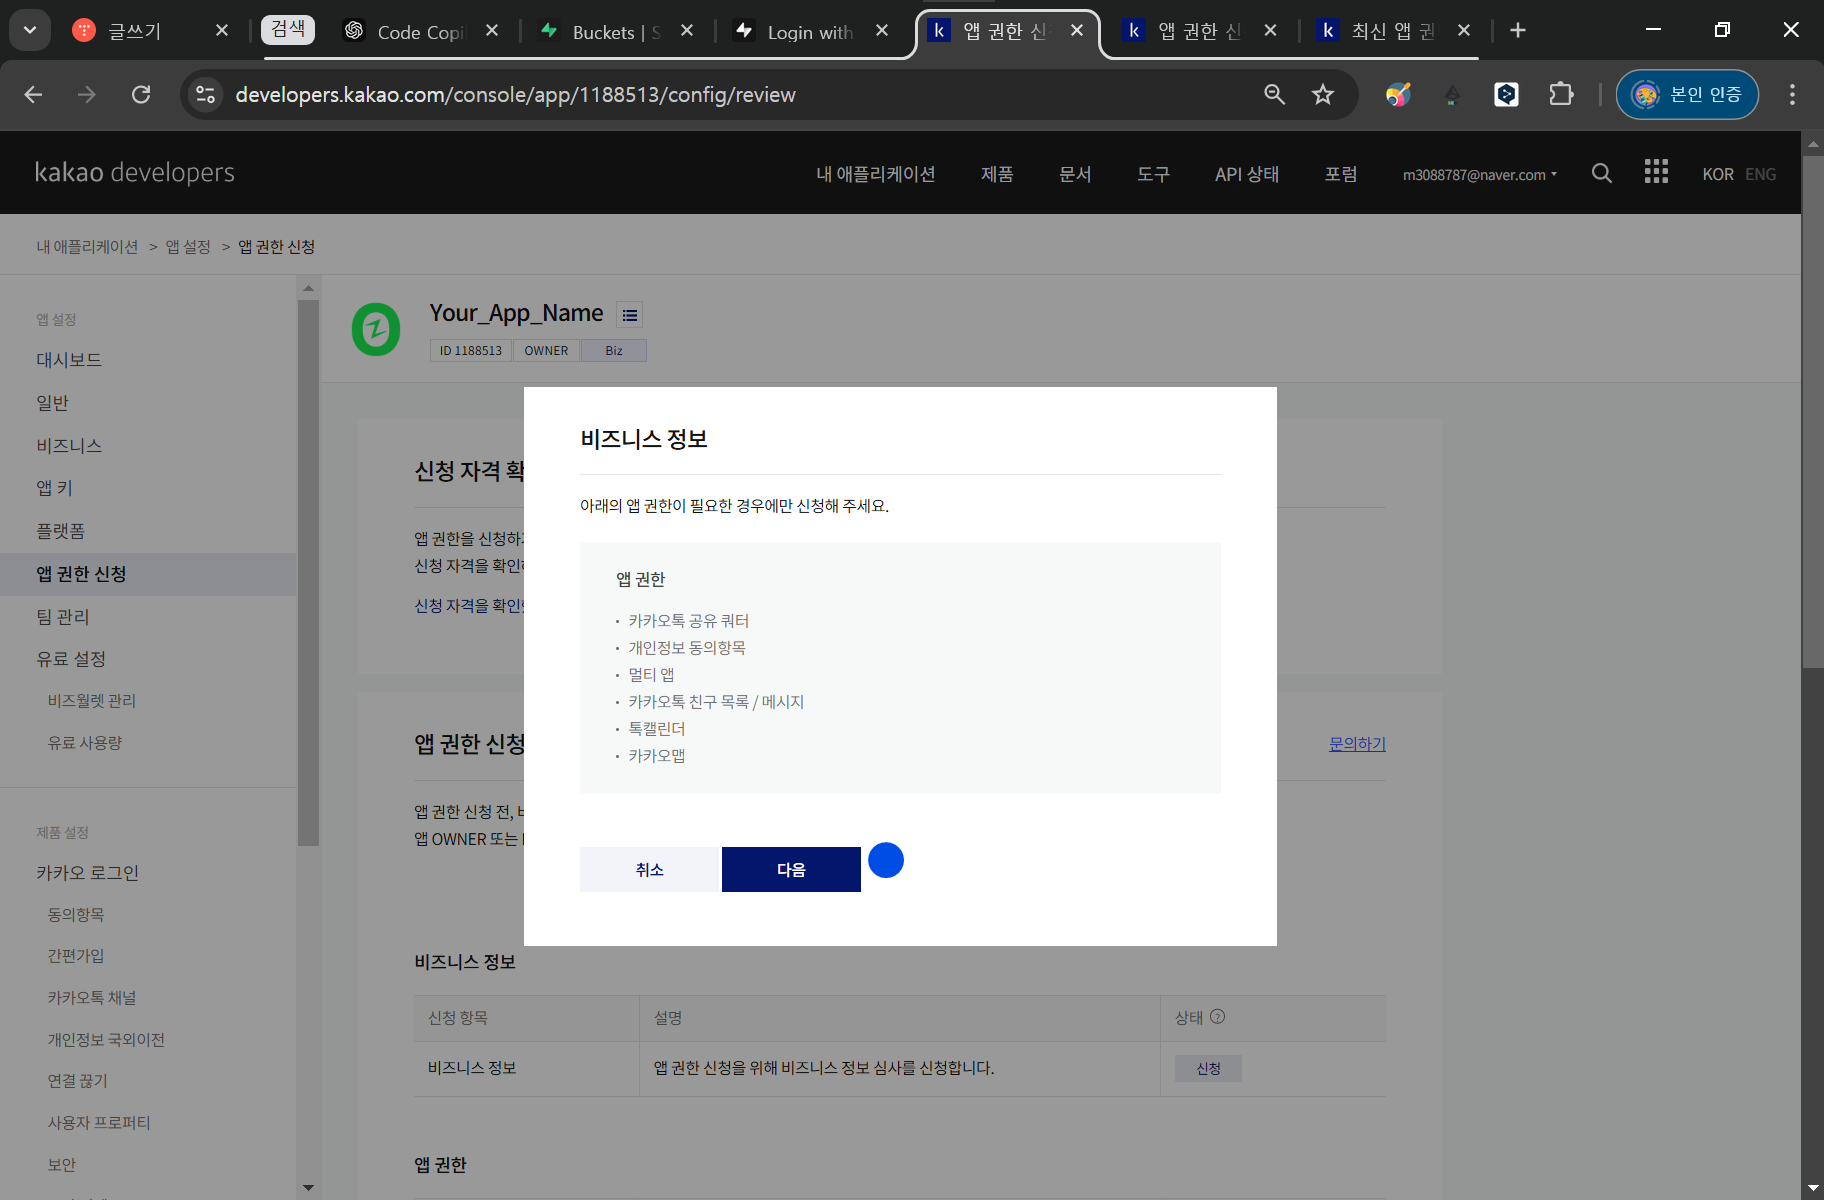Expand the m3088787@naver.com account dropdown
Screen dimensions: 1824x1200
point(1480,174)
